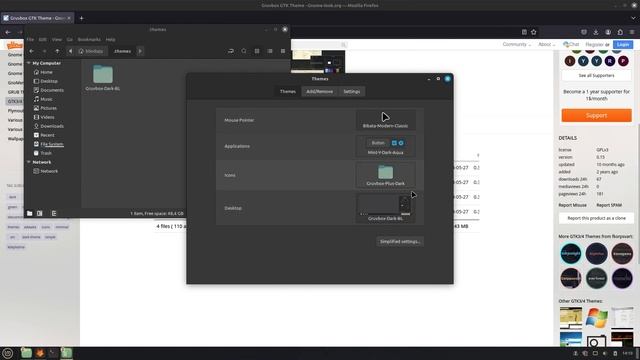Click the right path bar scroll arrow
The width and height of the screenshot is (640, 360).
140,51
